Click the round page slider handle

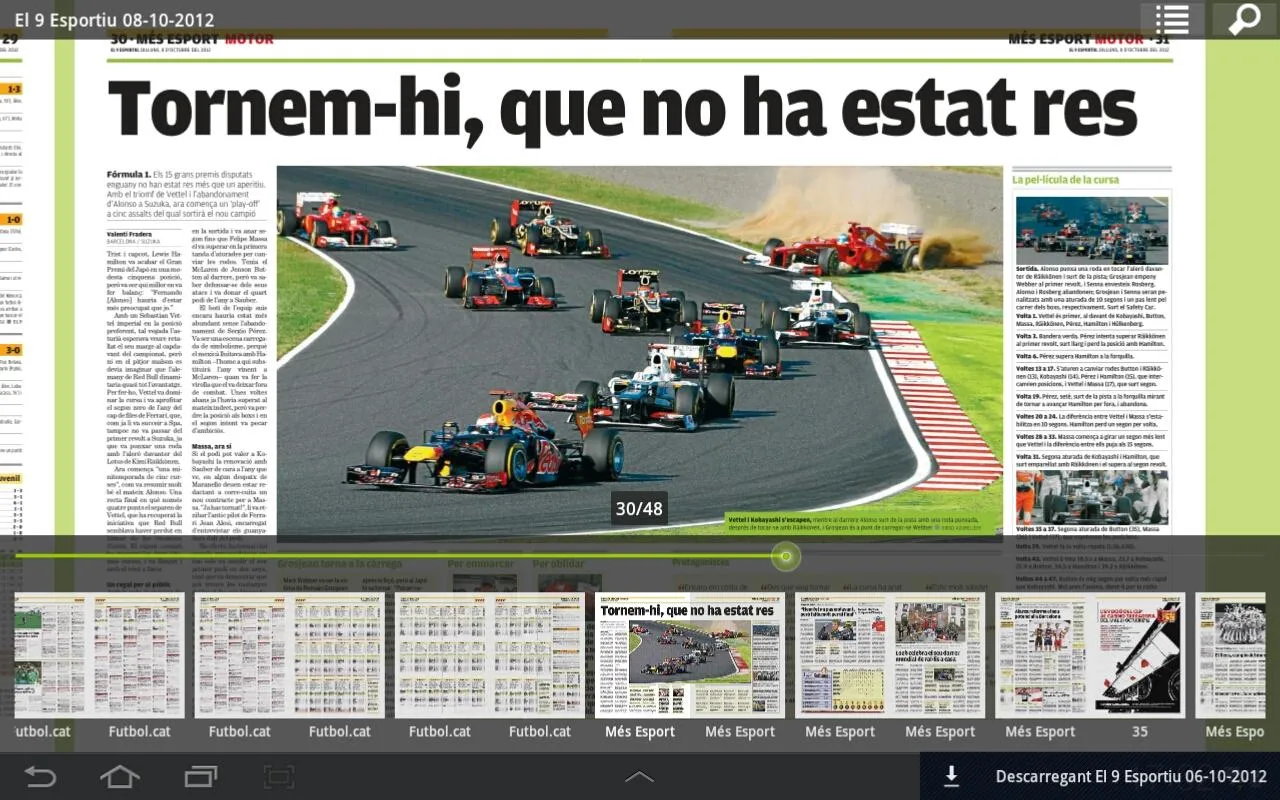[x=787, y=556]
